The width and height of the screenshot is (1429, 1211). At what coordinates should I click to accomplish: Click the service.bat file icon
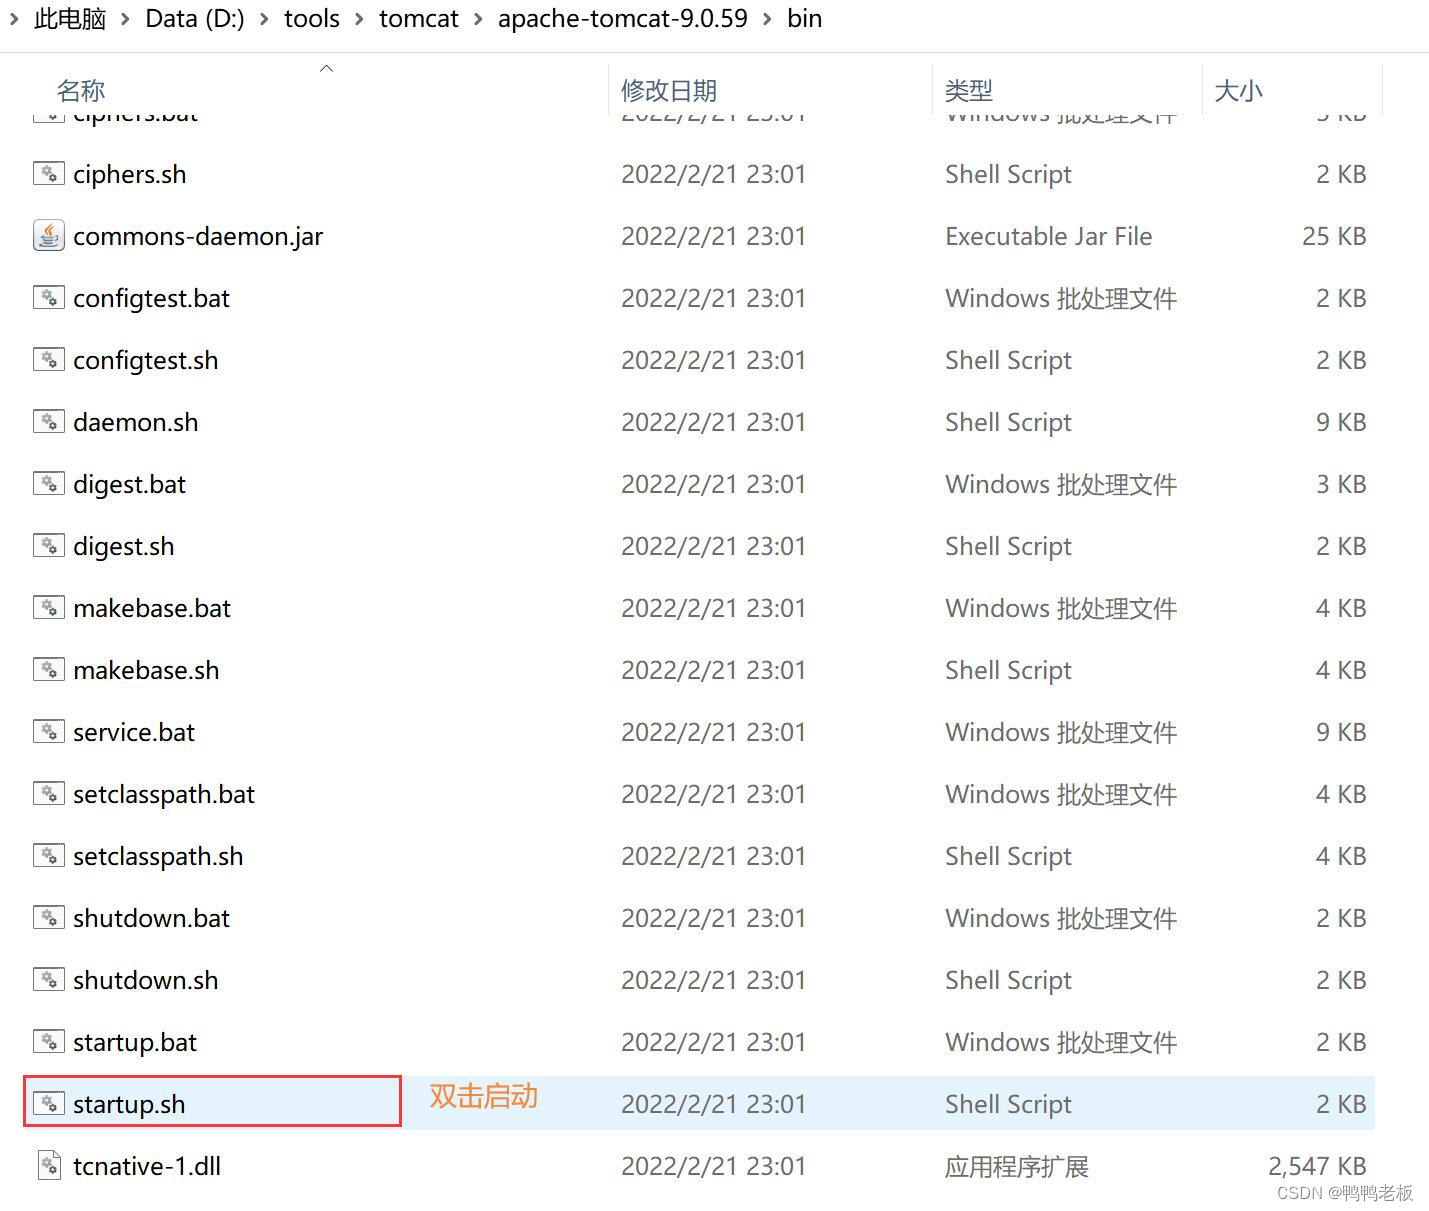48,731
